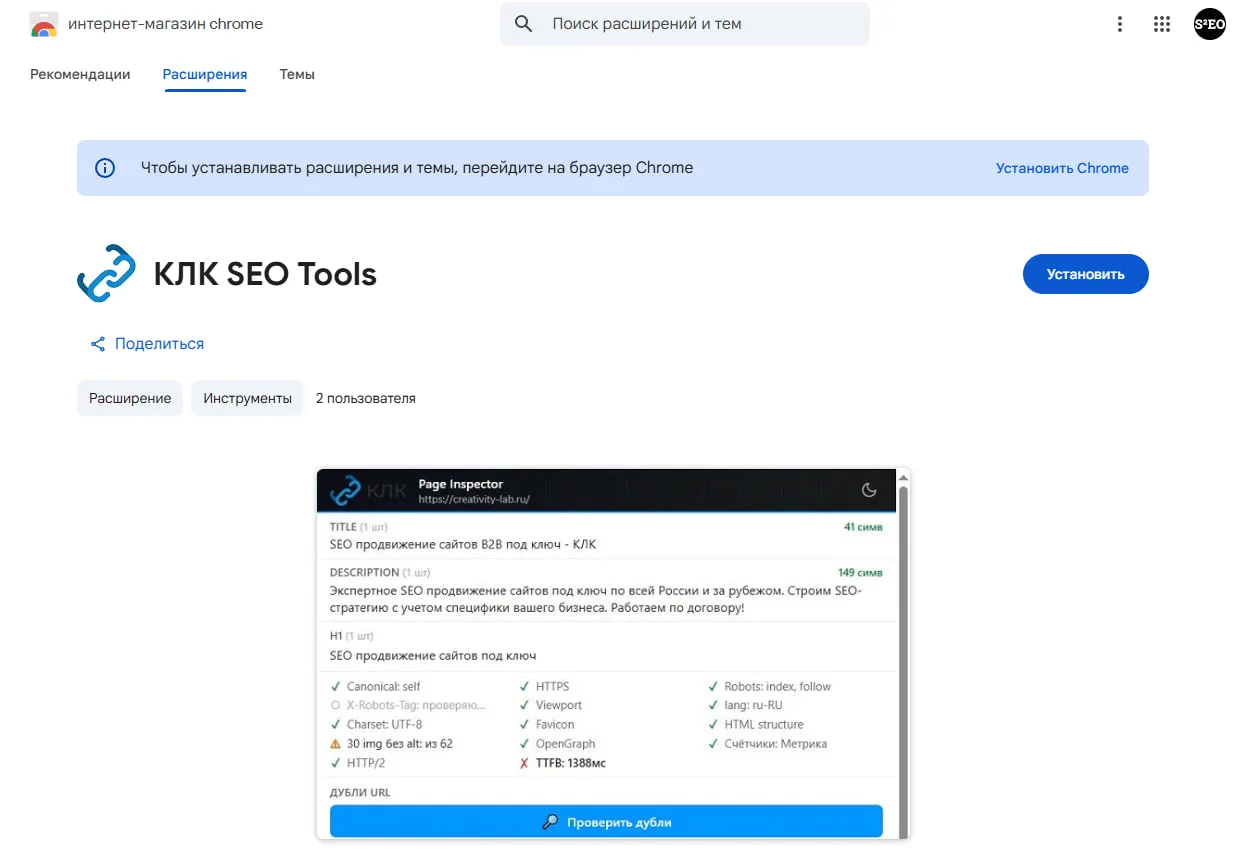Click the checkmark next to HTTPS
Image resolution: width=1238 pixels, height=855 pixels.
(x=525, y=687)
